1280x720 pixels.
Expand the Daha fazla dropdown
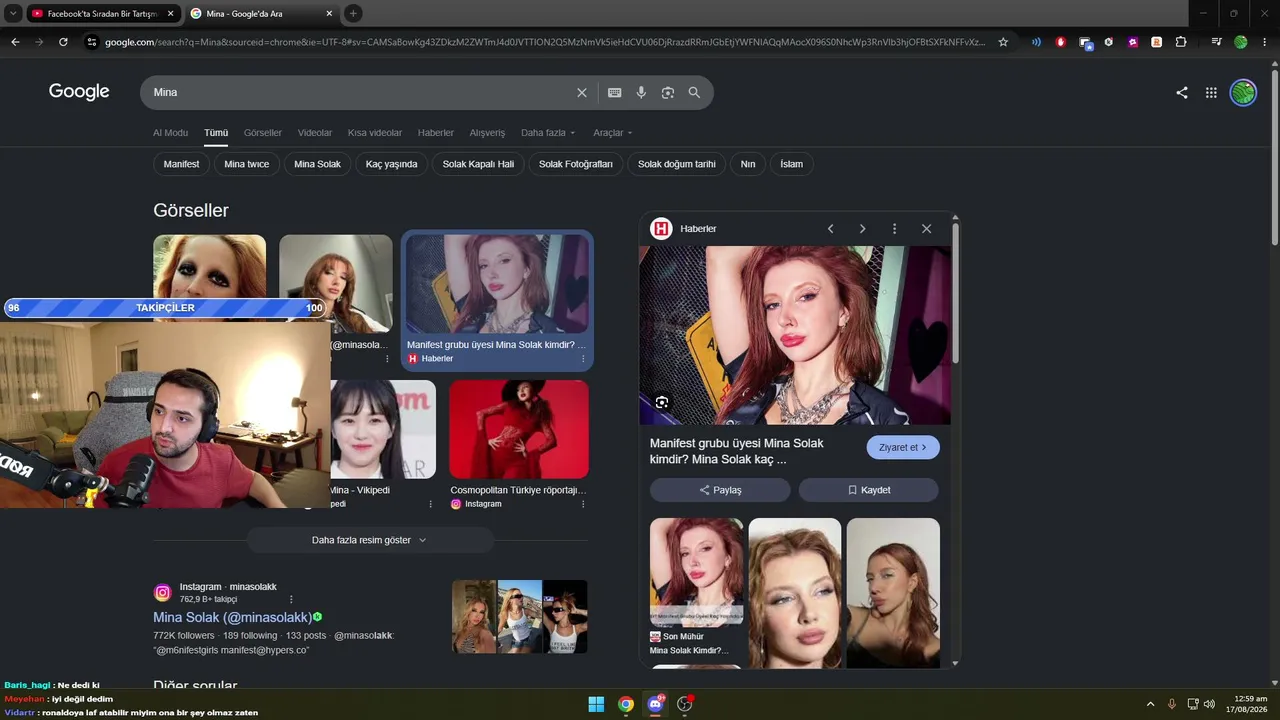tap(549, 133)
